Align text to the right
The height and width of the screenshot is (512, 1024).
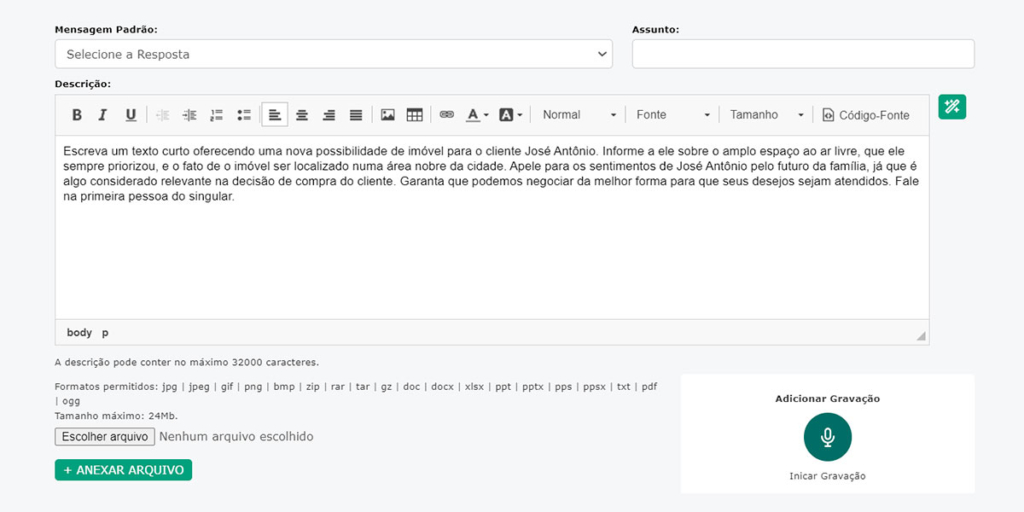tap(329, 115)
